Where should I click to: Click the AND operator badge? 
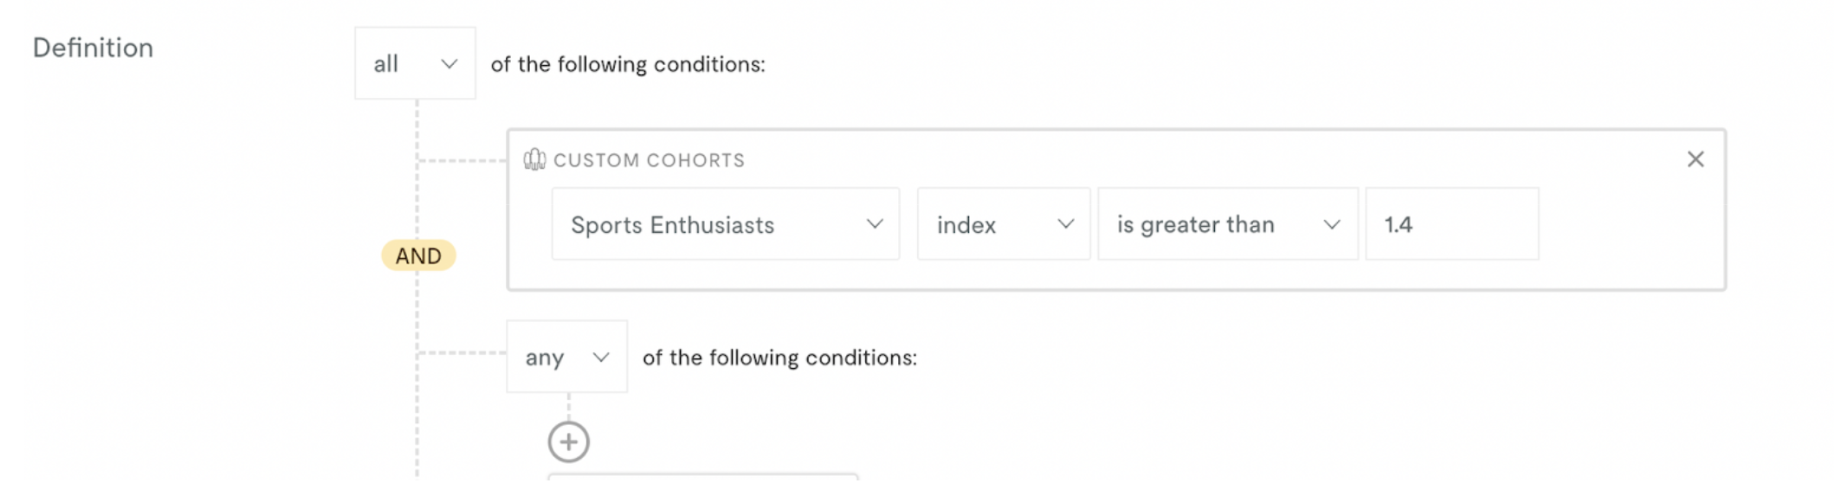(418, 256)
